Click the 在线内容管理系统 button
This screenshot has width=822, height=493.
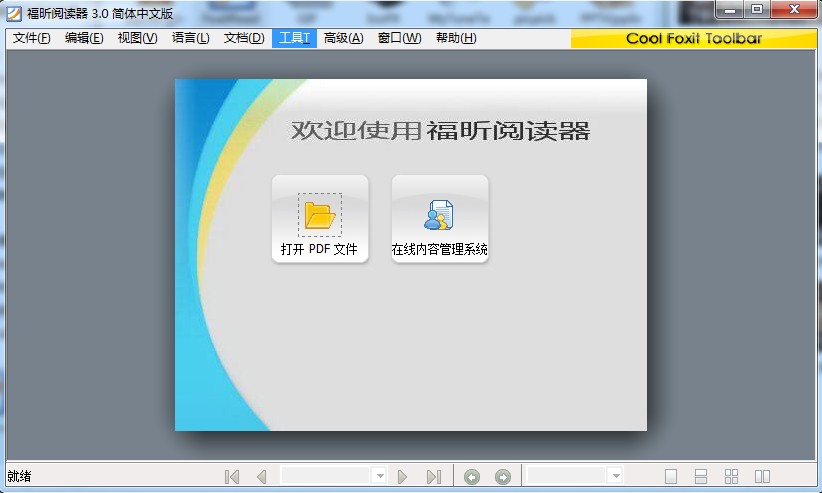[440, 219]
